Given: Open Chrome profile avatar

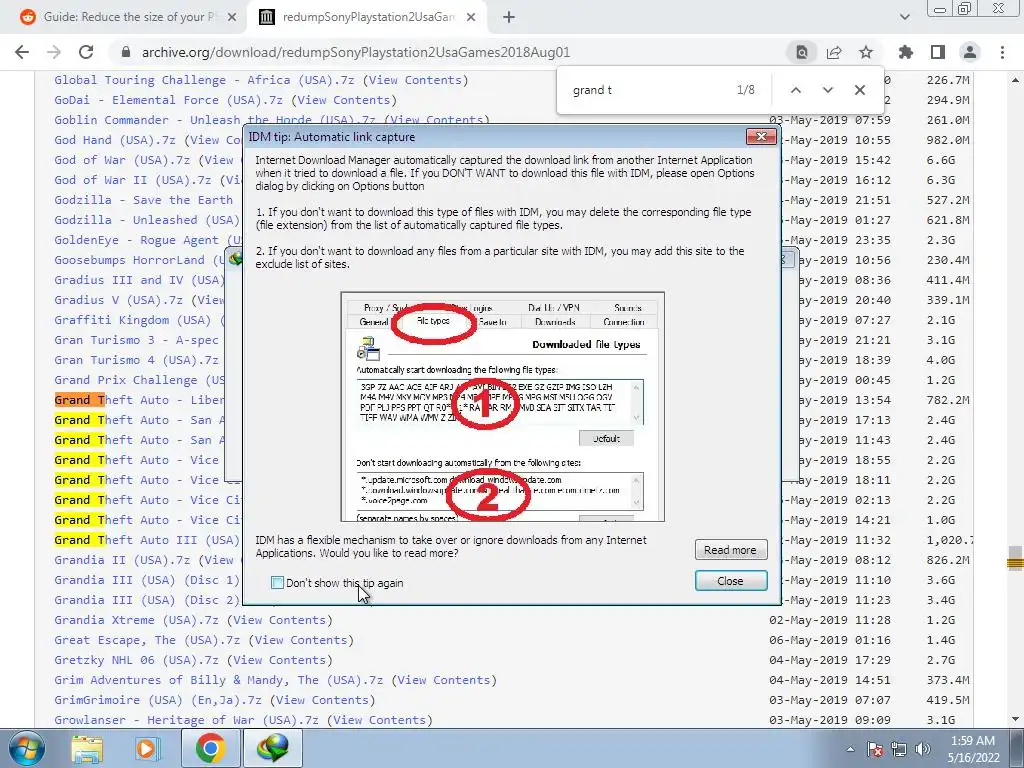Looking at the screenshot, I should 970,52.
